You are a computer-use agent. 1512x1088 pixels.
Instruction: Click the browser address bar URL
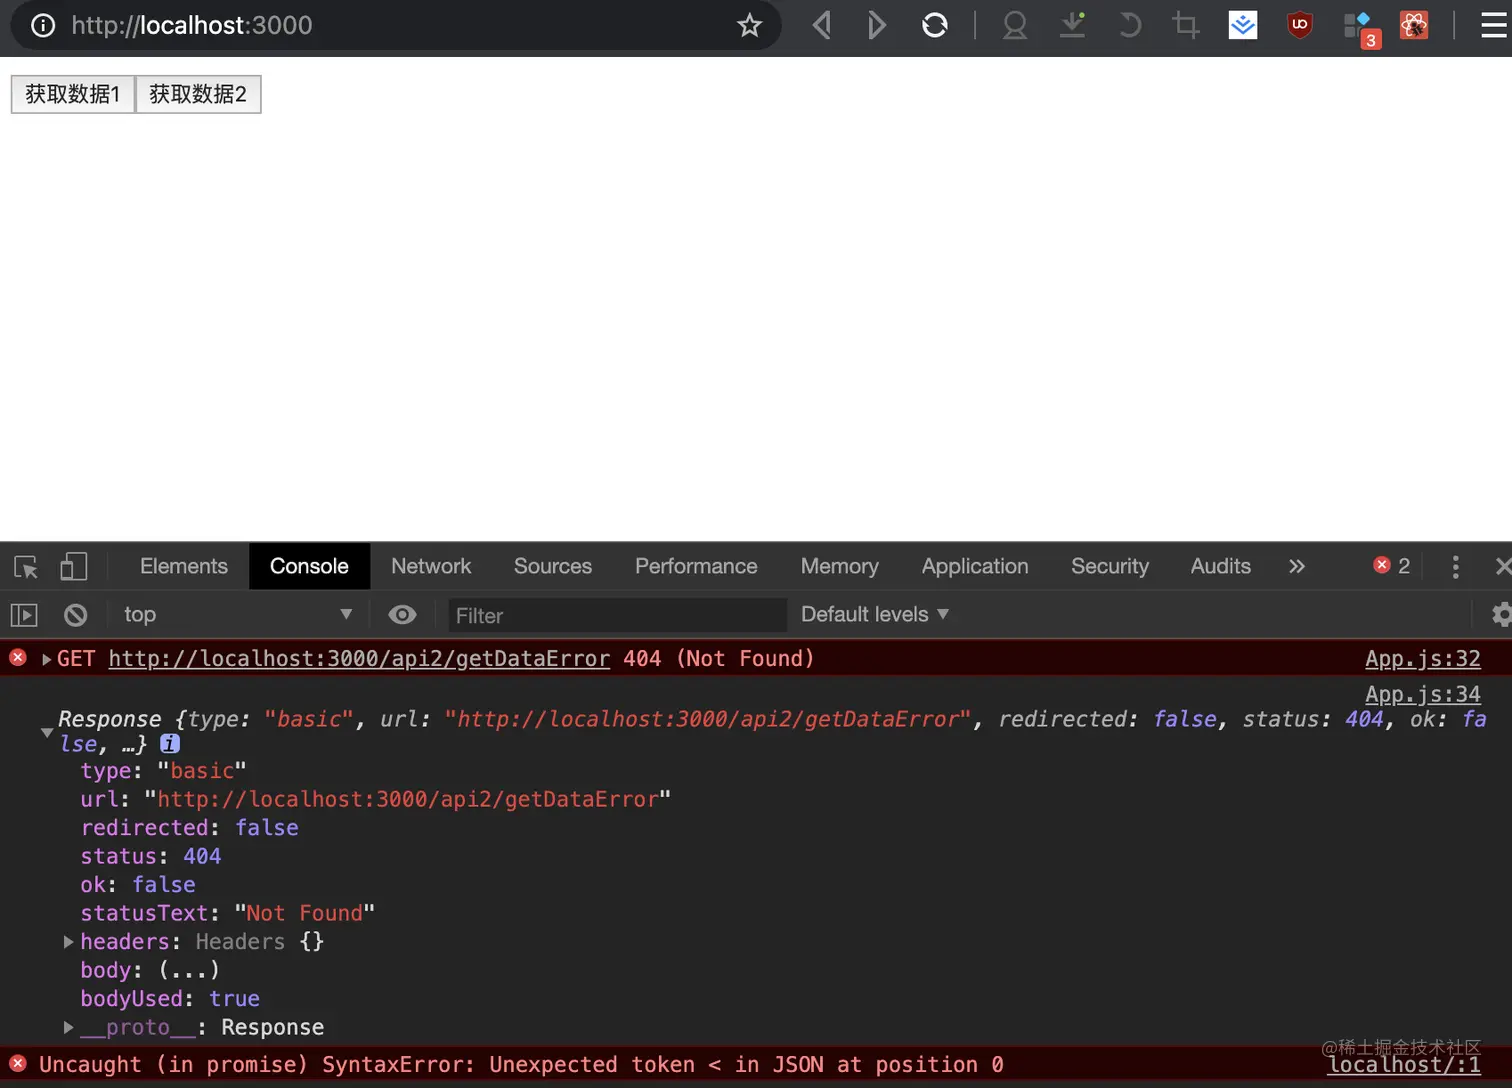(x=192, y=25)
